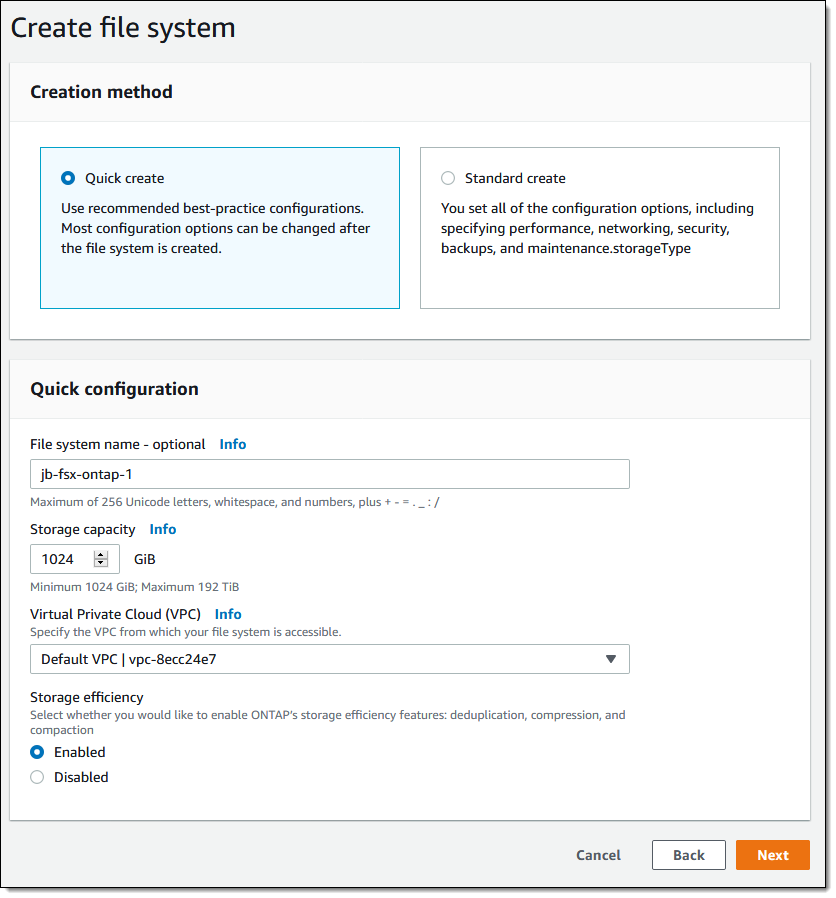This screenshot has width=836, height=898.
Task: Open Info link for Virtual Private Cloud
Action: point(228,614)
